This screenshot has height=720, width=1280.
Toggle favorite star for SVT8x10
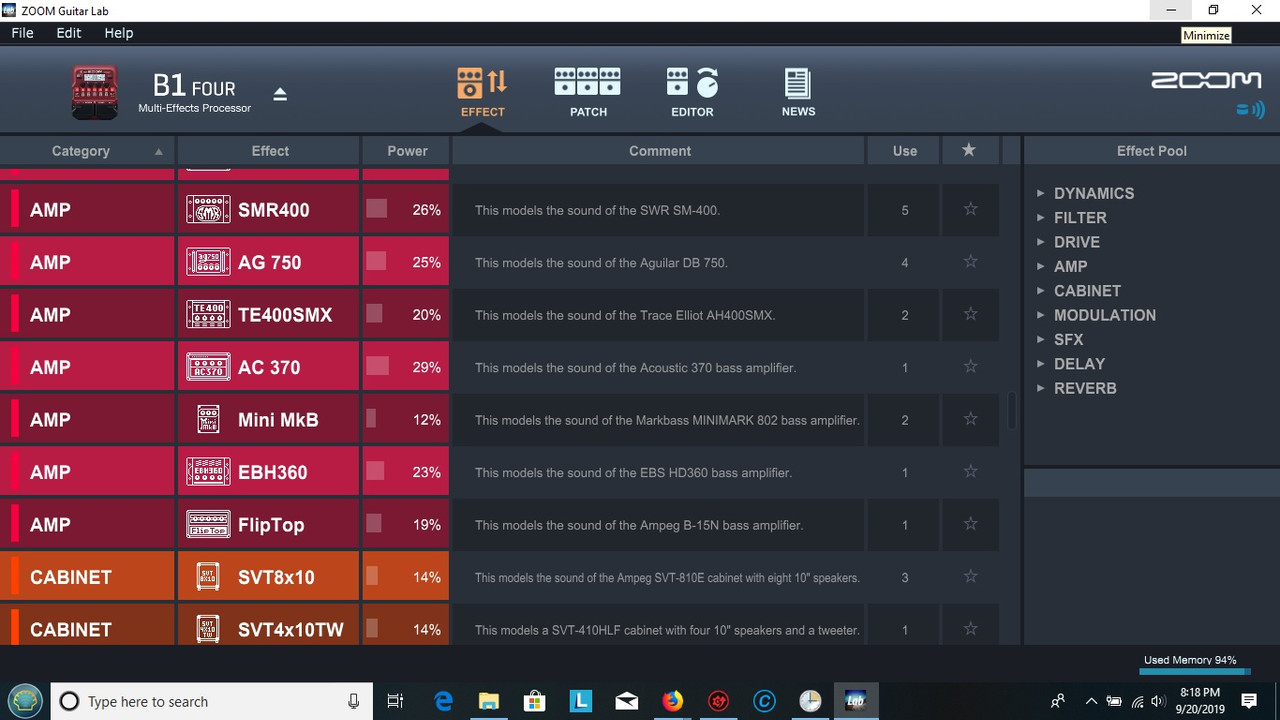click(x=970, y=577)
